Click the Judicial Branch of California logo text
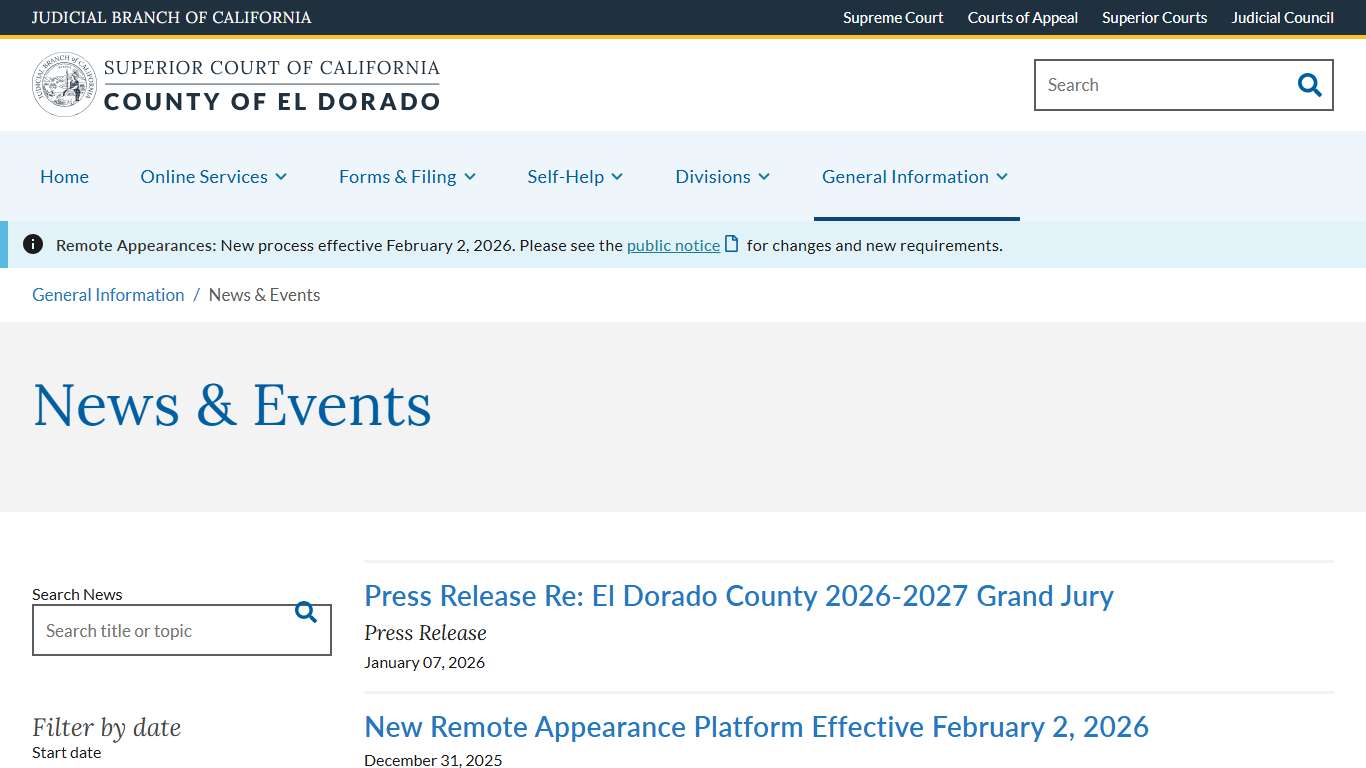1366x768 pixels. [x=171, y=17]
